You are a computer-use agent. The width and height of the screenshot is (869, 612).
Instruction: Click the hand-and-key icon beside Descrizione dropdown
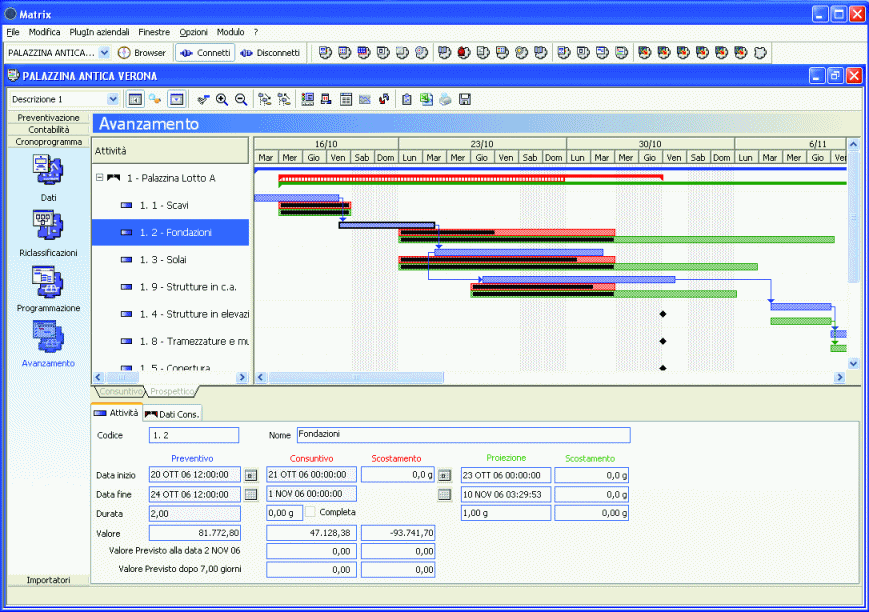[x=155, y=99]
